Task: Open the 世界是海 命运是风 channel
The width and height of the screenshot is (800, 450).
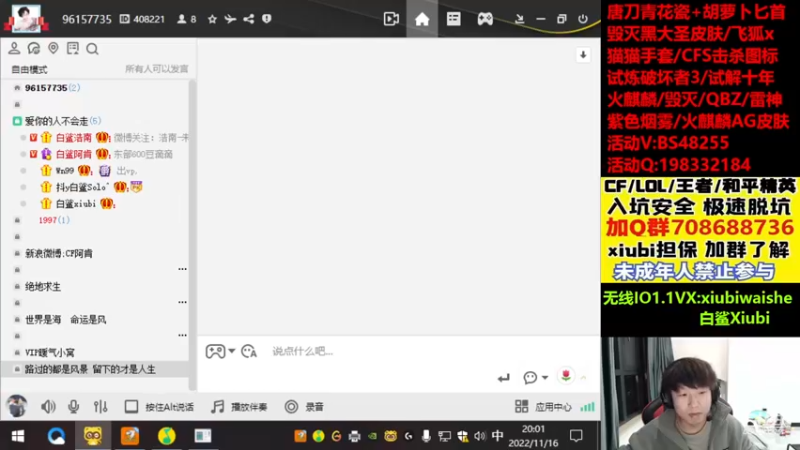Action: pyautogui.click(x=65, y=319)
